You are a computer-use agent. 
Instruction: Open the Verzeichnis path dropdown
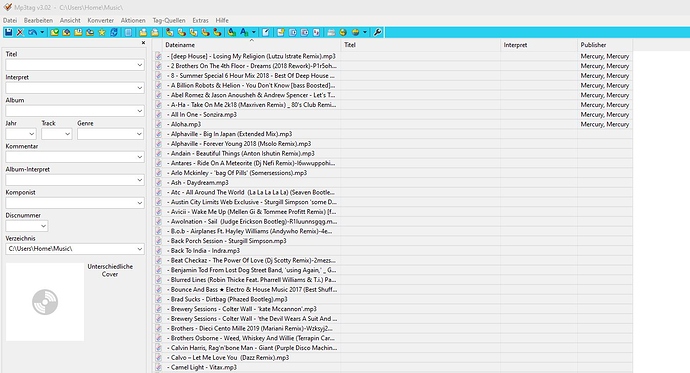(x=139, y=249)
